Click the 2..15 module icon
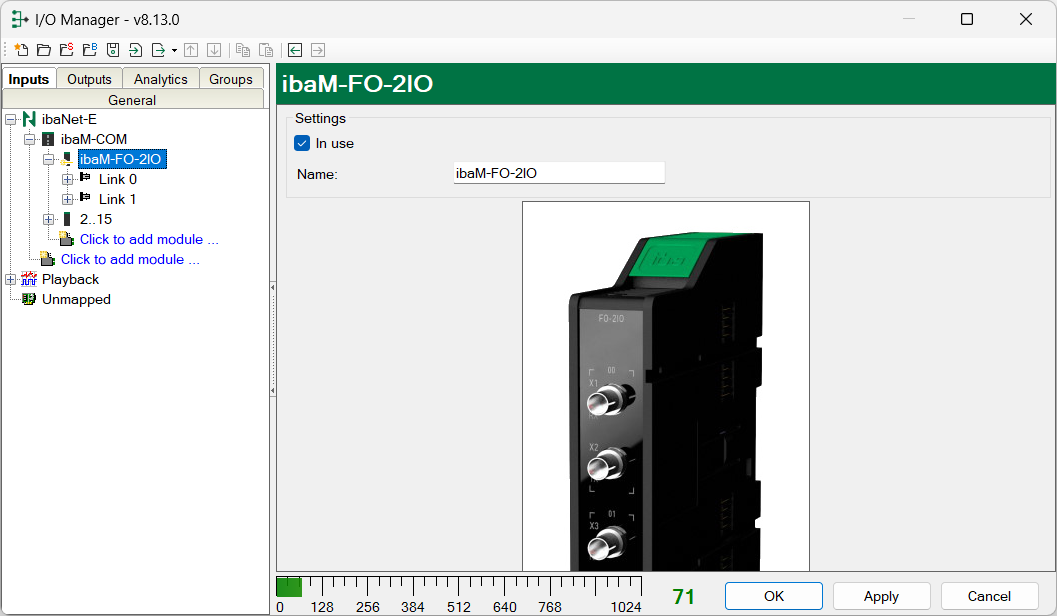1057x616 pixels. click(67, 219)
